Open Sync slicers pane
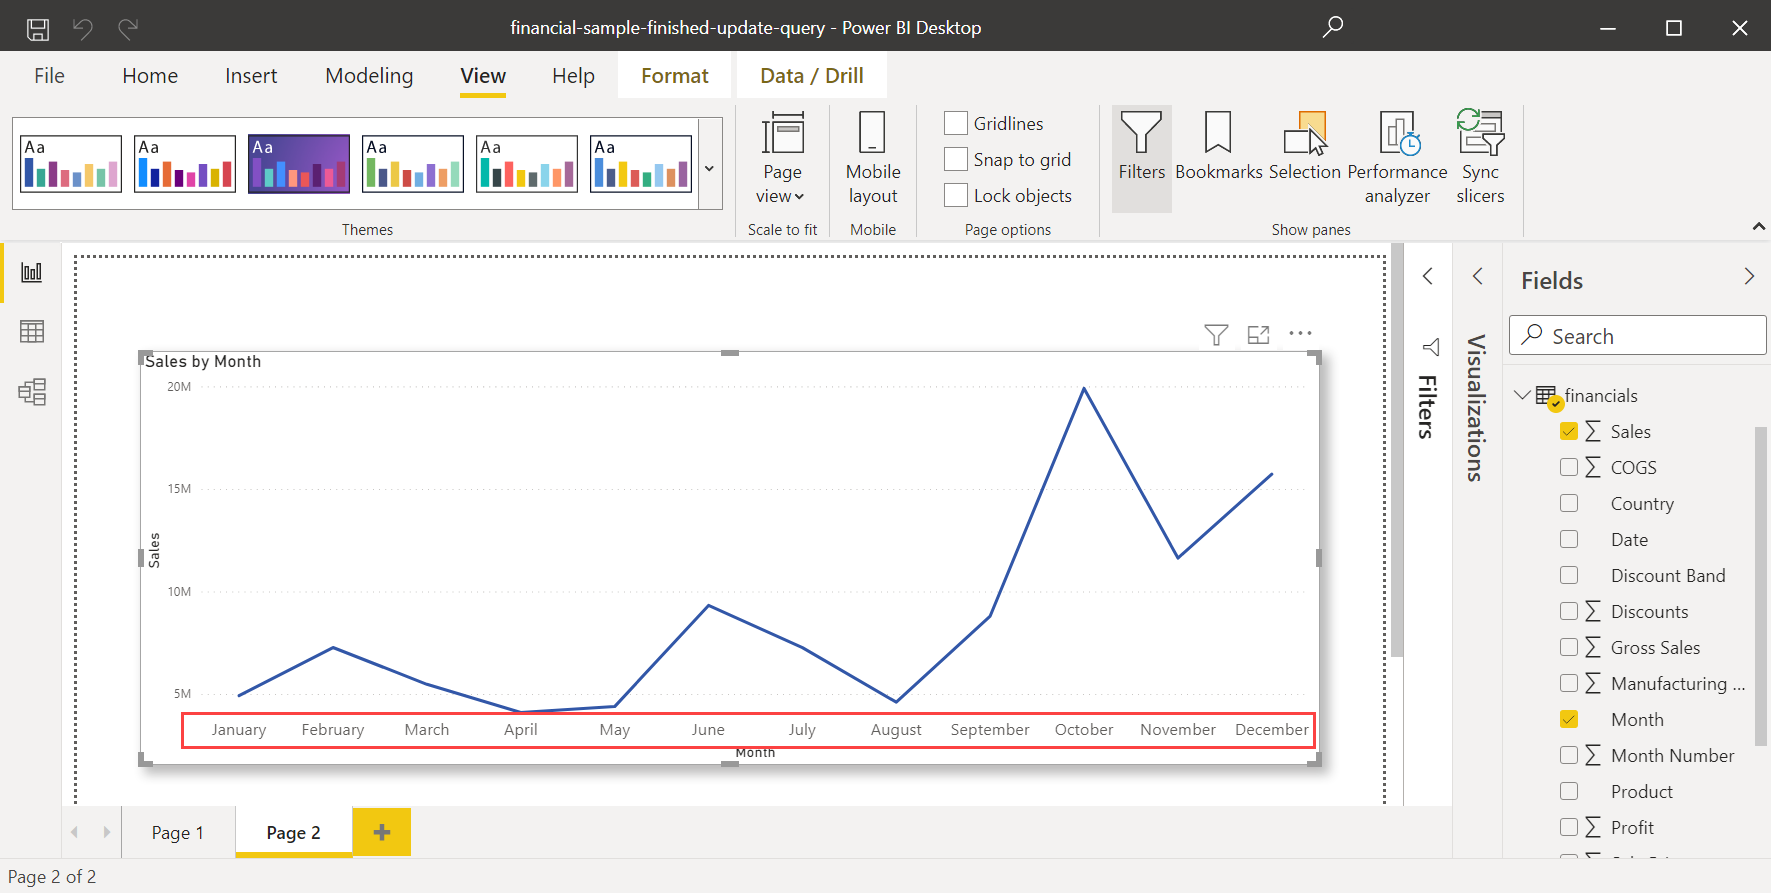This screenshot has height=893, width=1771. 1480,160
